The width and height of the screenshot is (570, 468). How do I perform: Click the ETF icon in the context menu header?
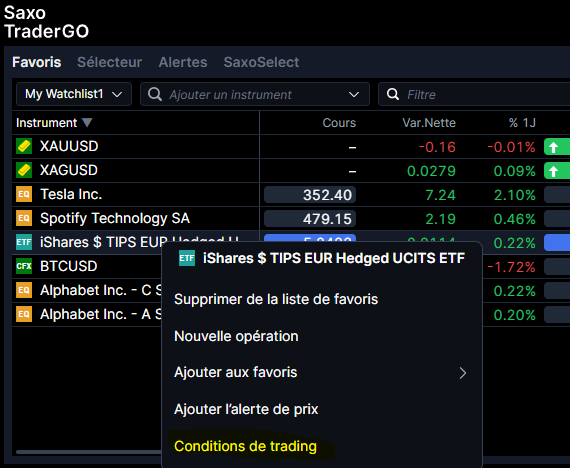187,258
